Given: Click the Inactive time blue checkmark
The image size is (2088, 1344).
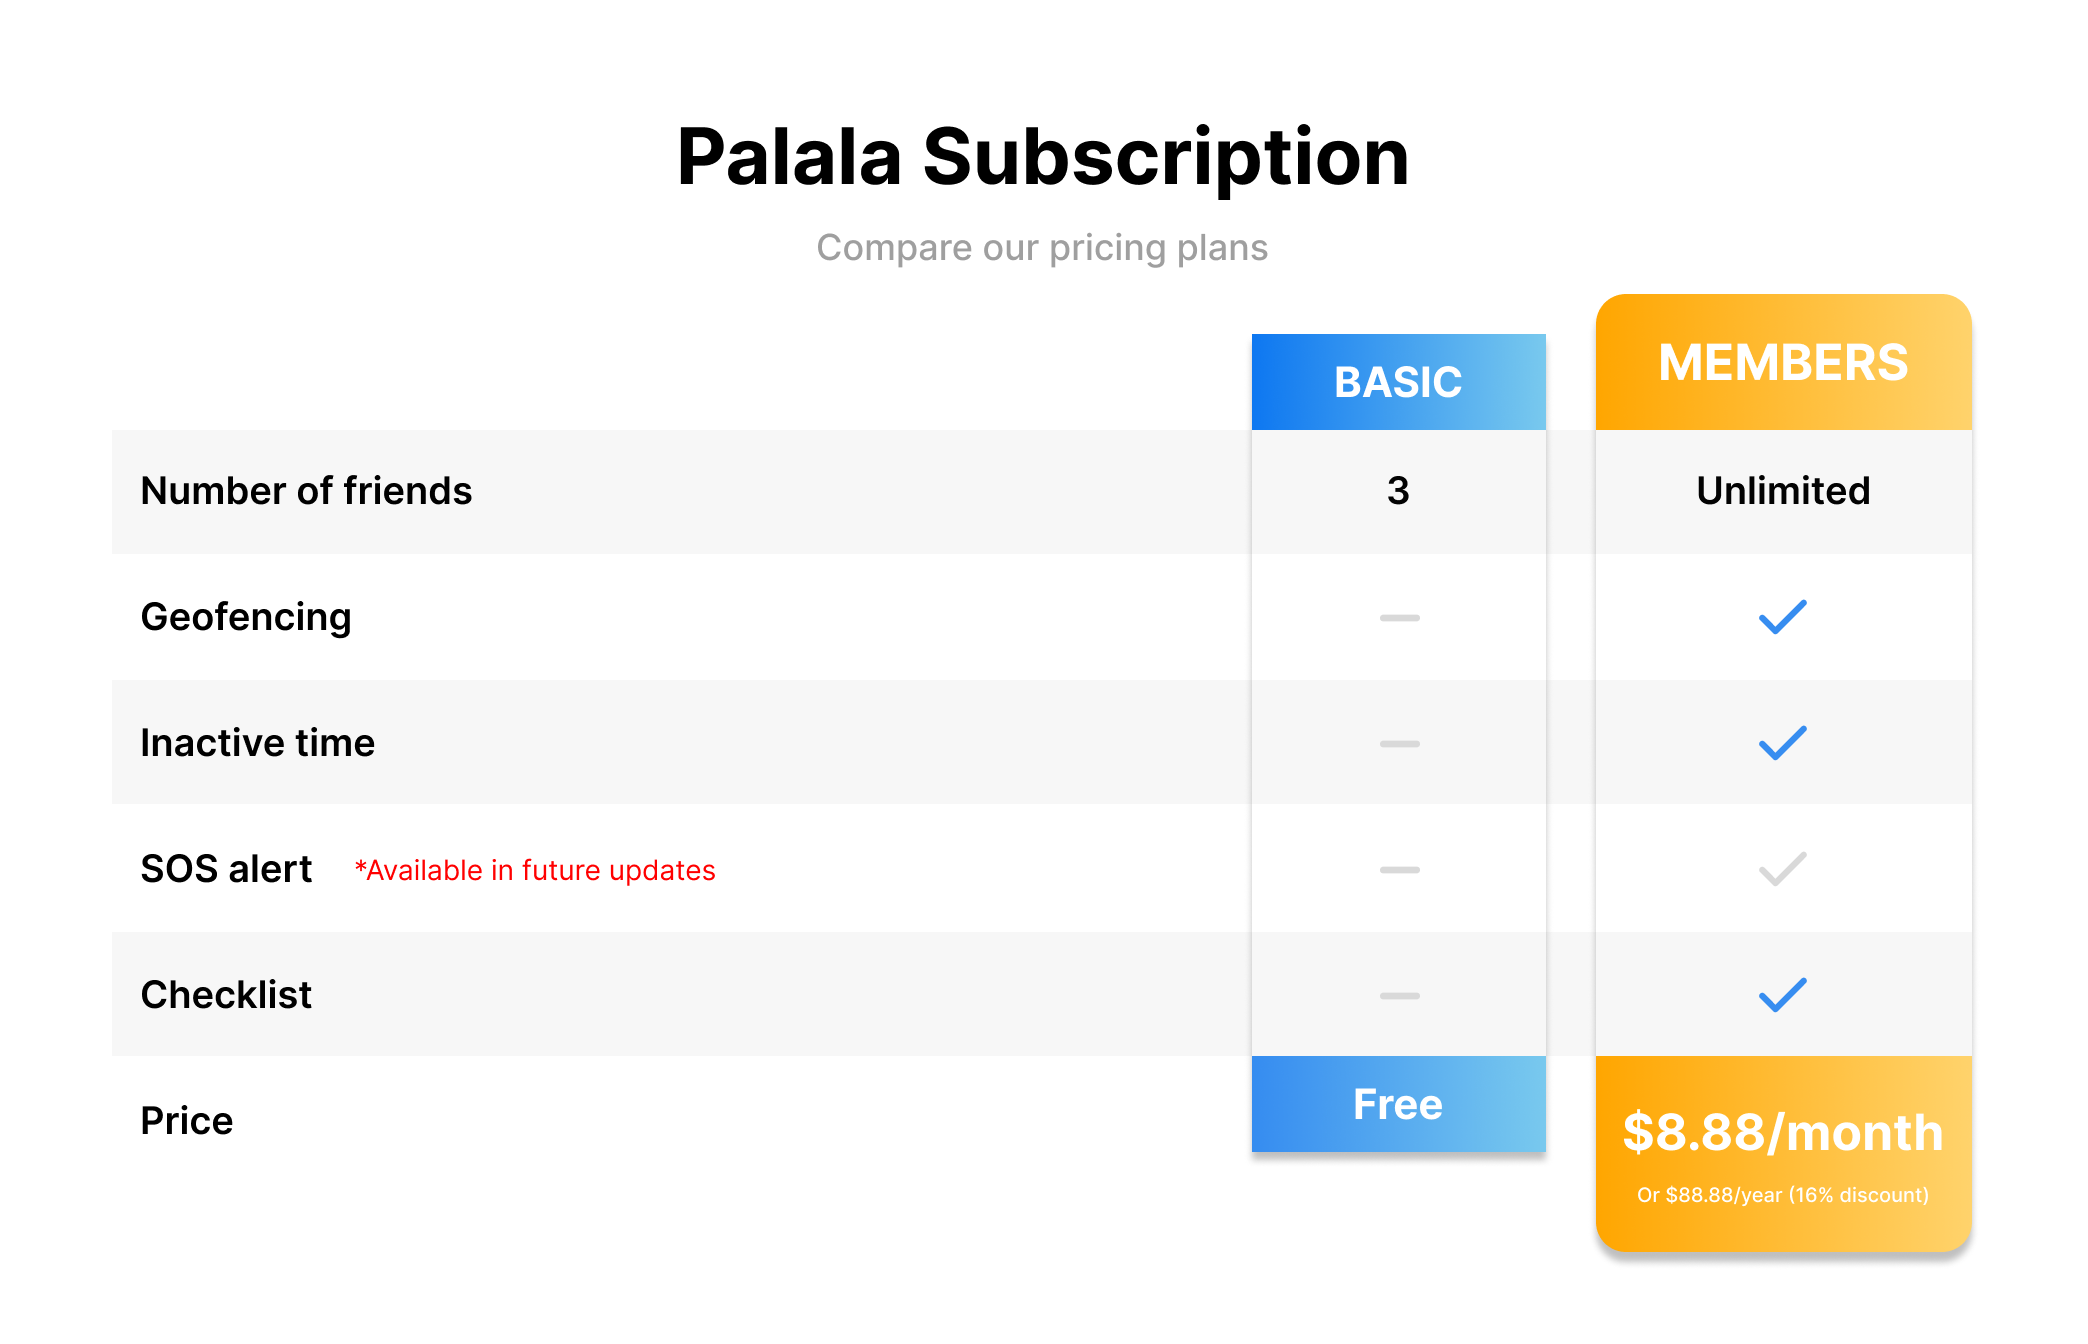Looking at the screenshot, I should (x=1782, y=743).
